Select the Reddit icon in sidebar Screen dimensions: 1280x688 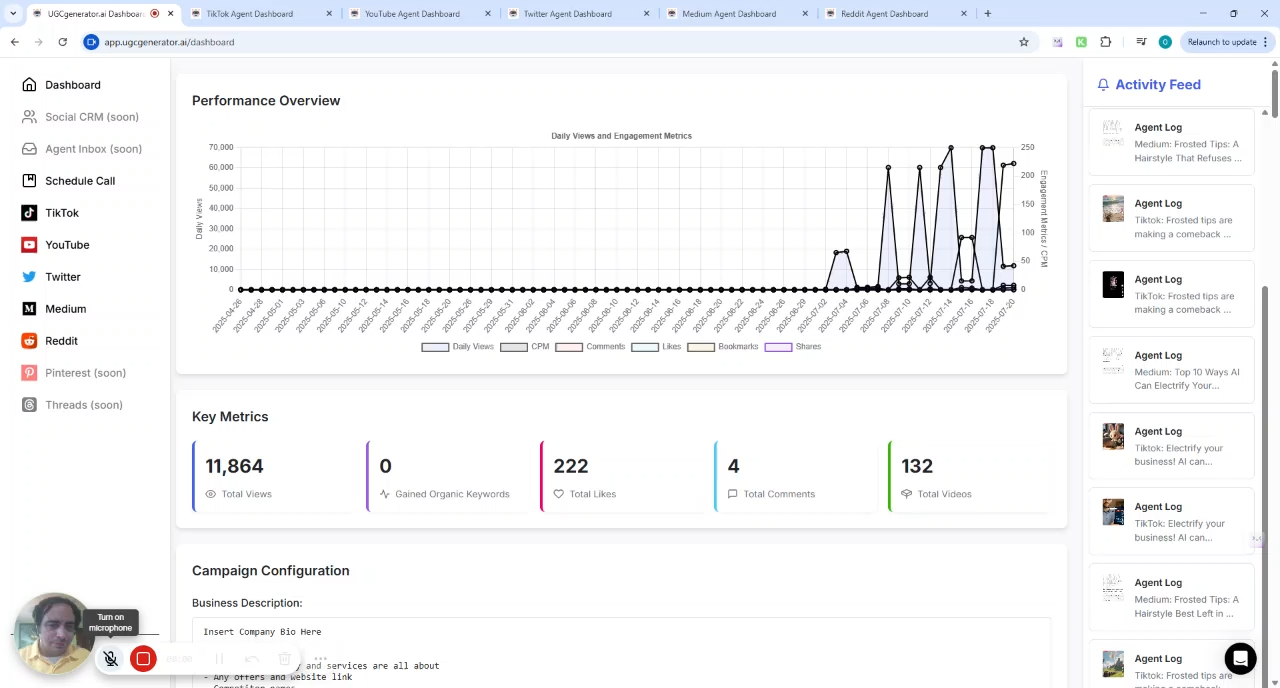pos(29,341)
